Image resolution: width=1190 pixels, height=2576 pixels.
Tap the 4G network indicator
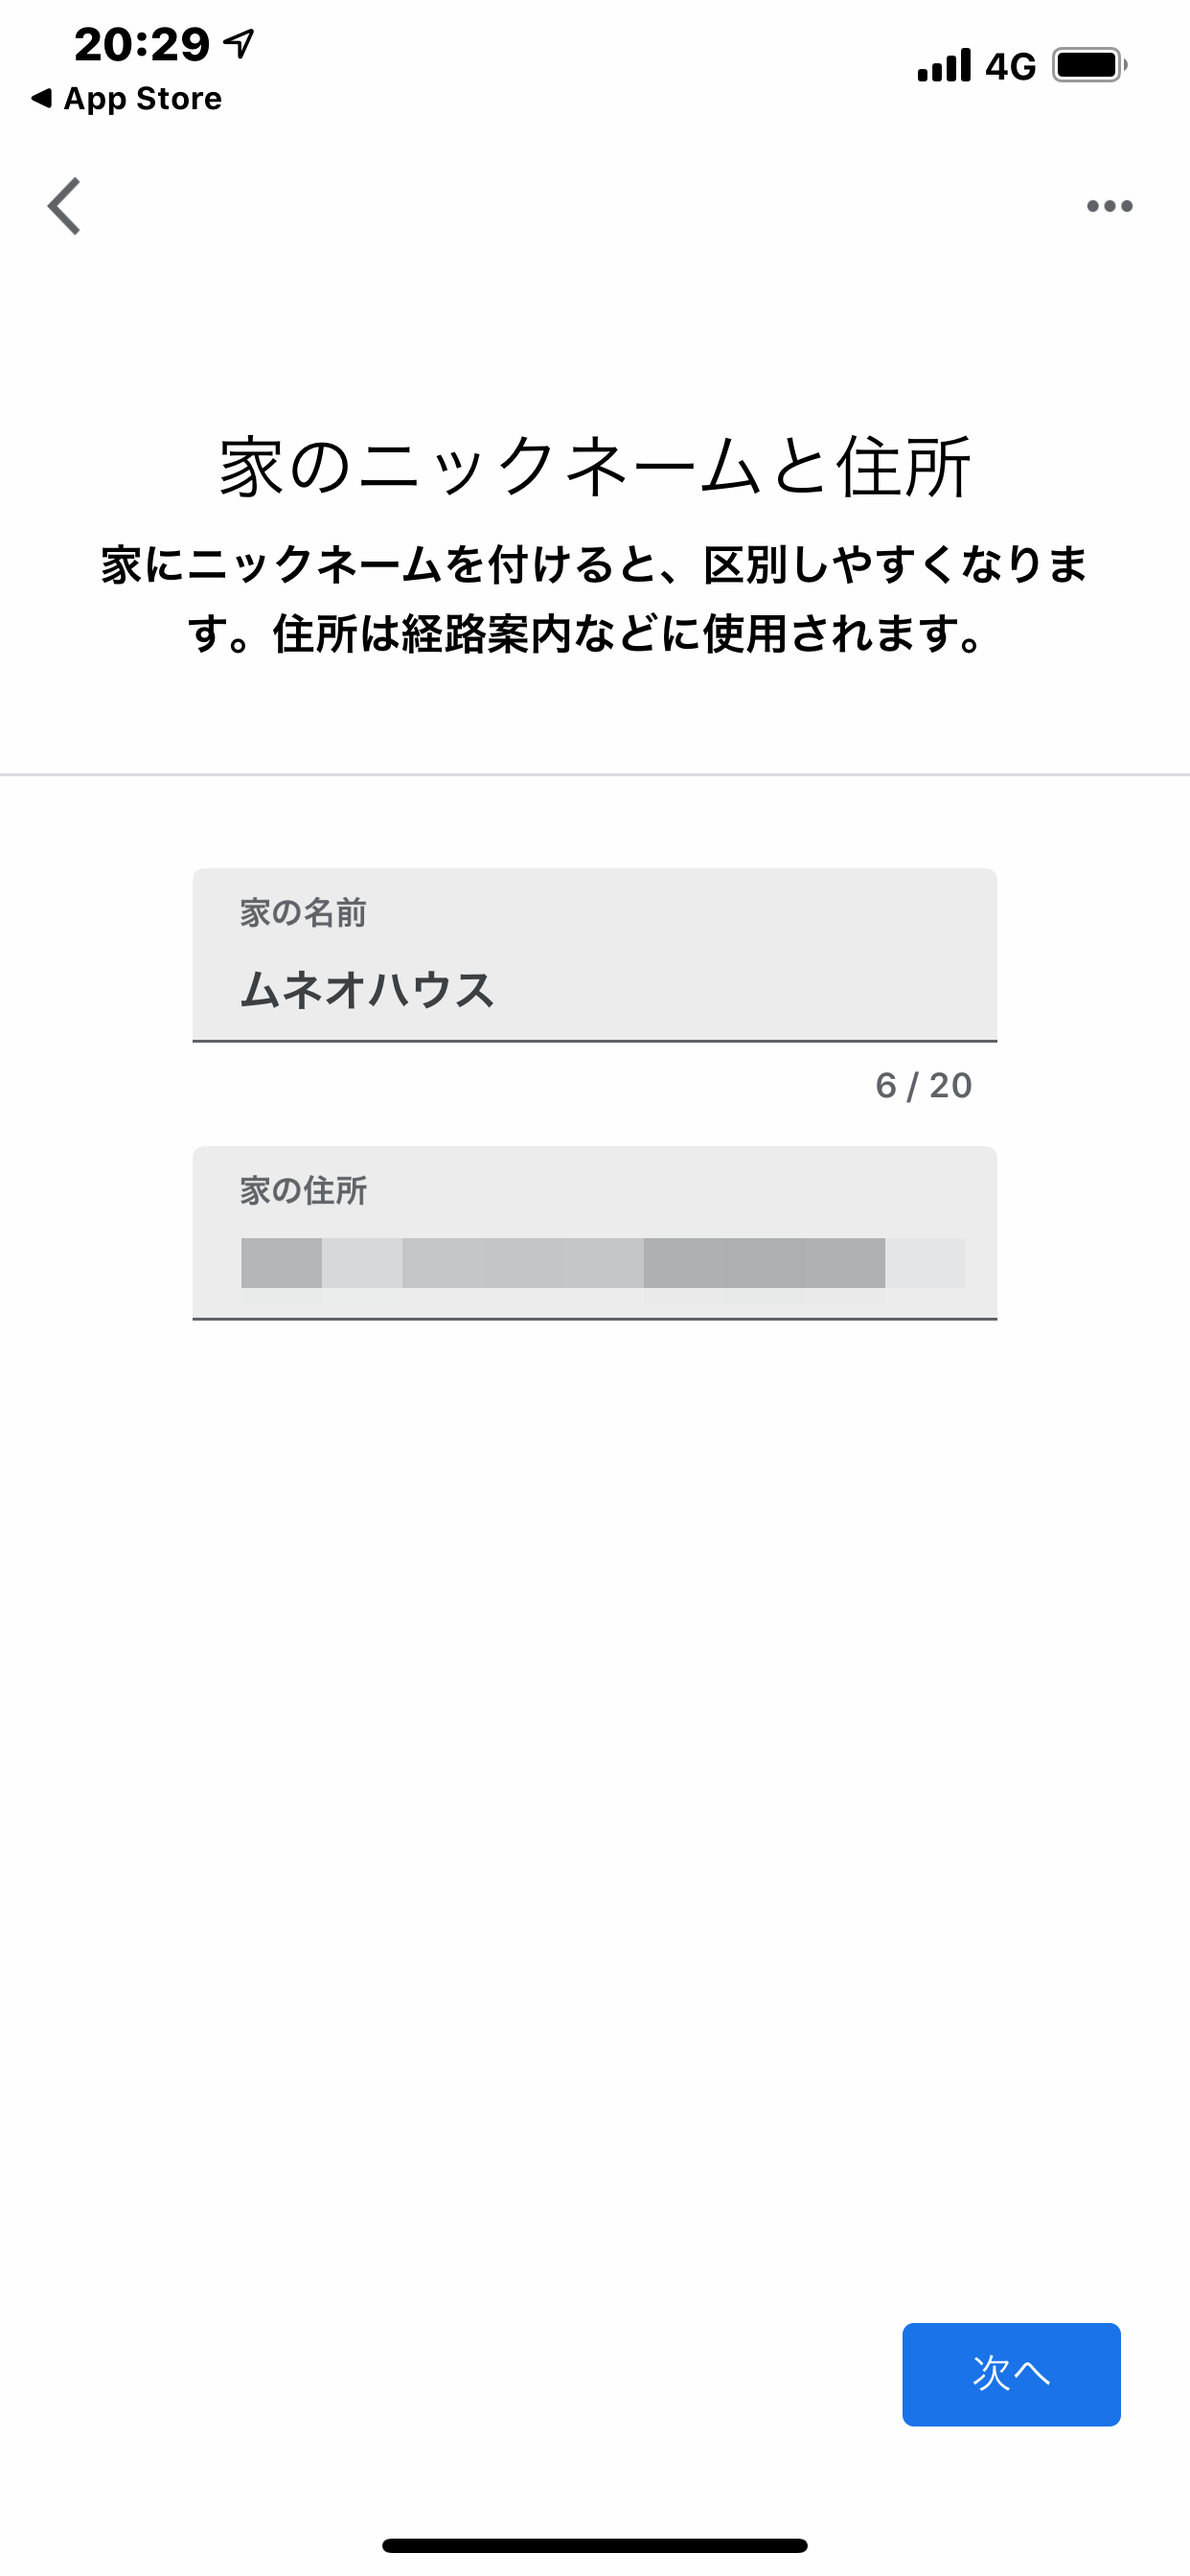coord(1010,66)
